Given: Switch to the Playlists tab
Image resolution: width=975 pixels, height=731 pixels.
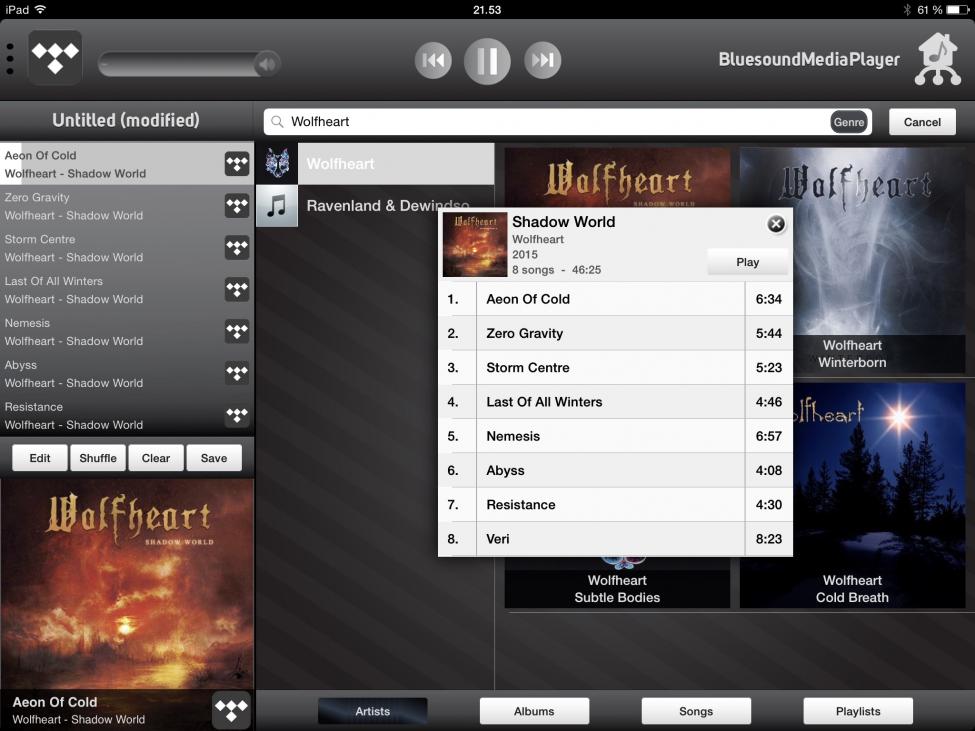Looking at the screenshot, I should tap(858, 711).
